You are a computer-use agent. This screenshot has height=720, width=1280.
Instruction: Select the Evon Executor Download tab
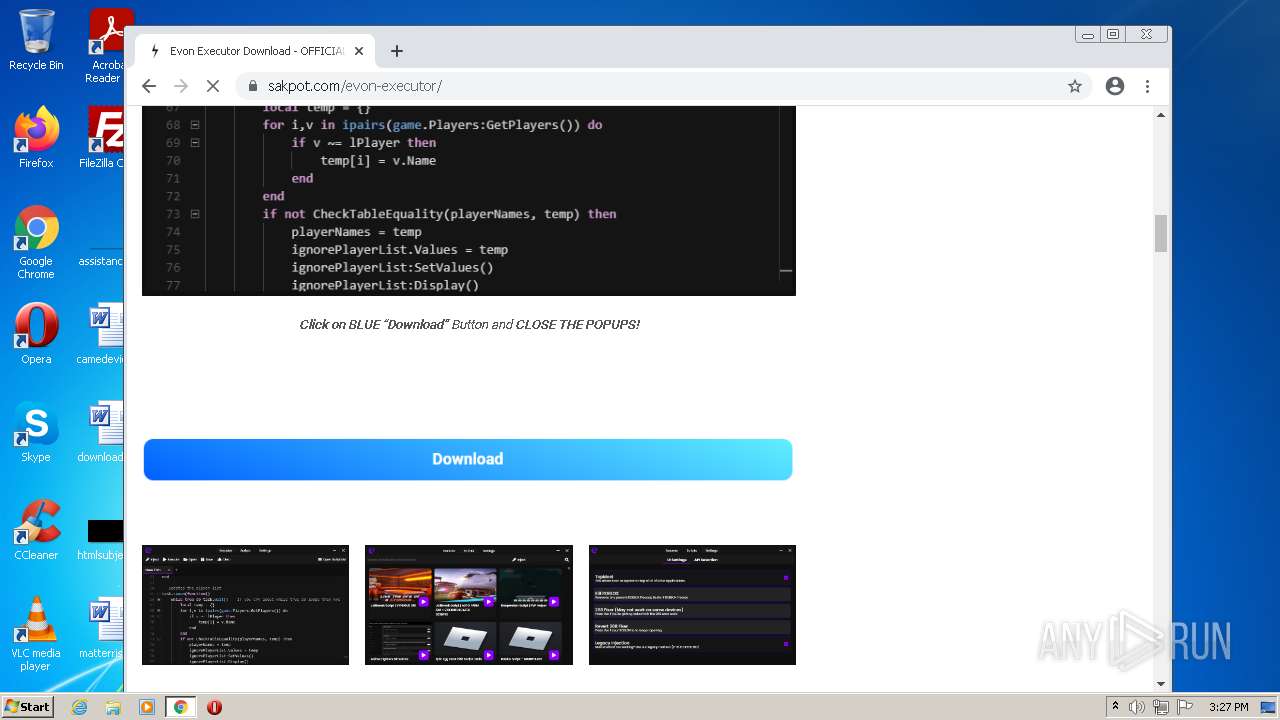tap(256, 51)
